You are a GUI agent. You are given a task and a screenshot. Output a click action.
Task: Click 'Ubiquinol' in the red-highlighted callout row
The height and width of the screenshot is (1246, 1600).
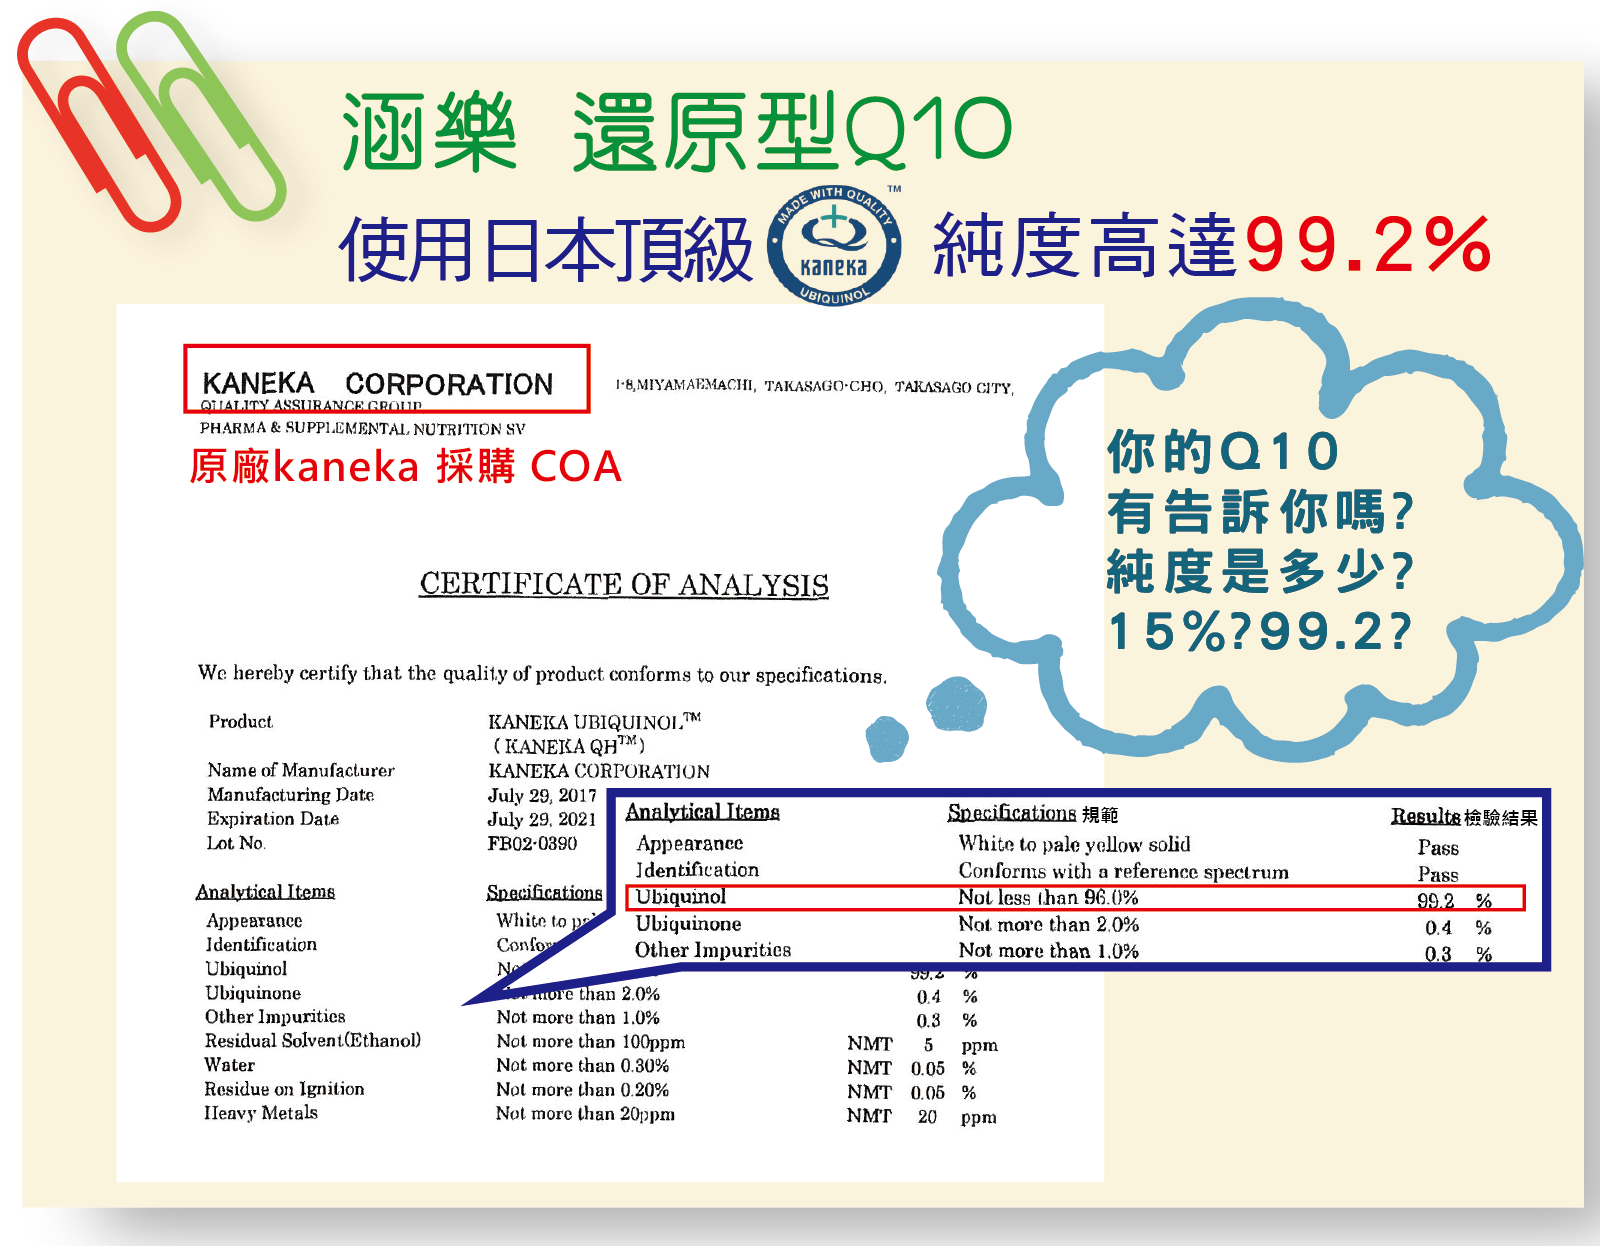[681, 897]
